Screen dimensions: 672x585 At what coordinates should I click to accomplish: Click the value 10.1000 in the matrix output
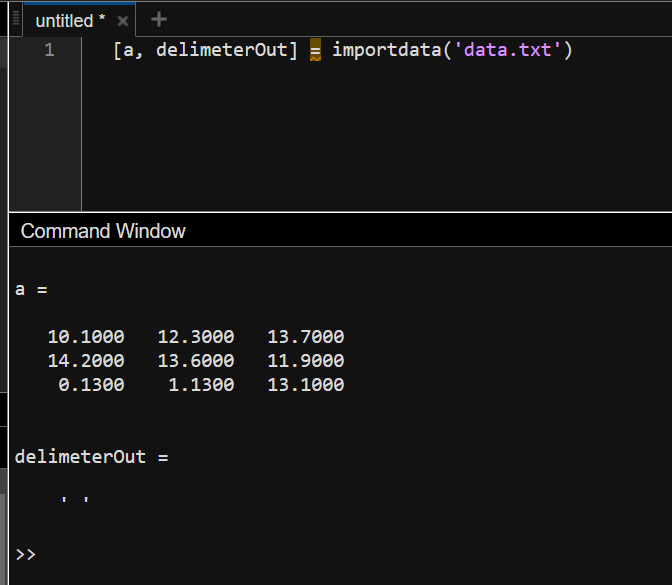pos(86,337)
